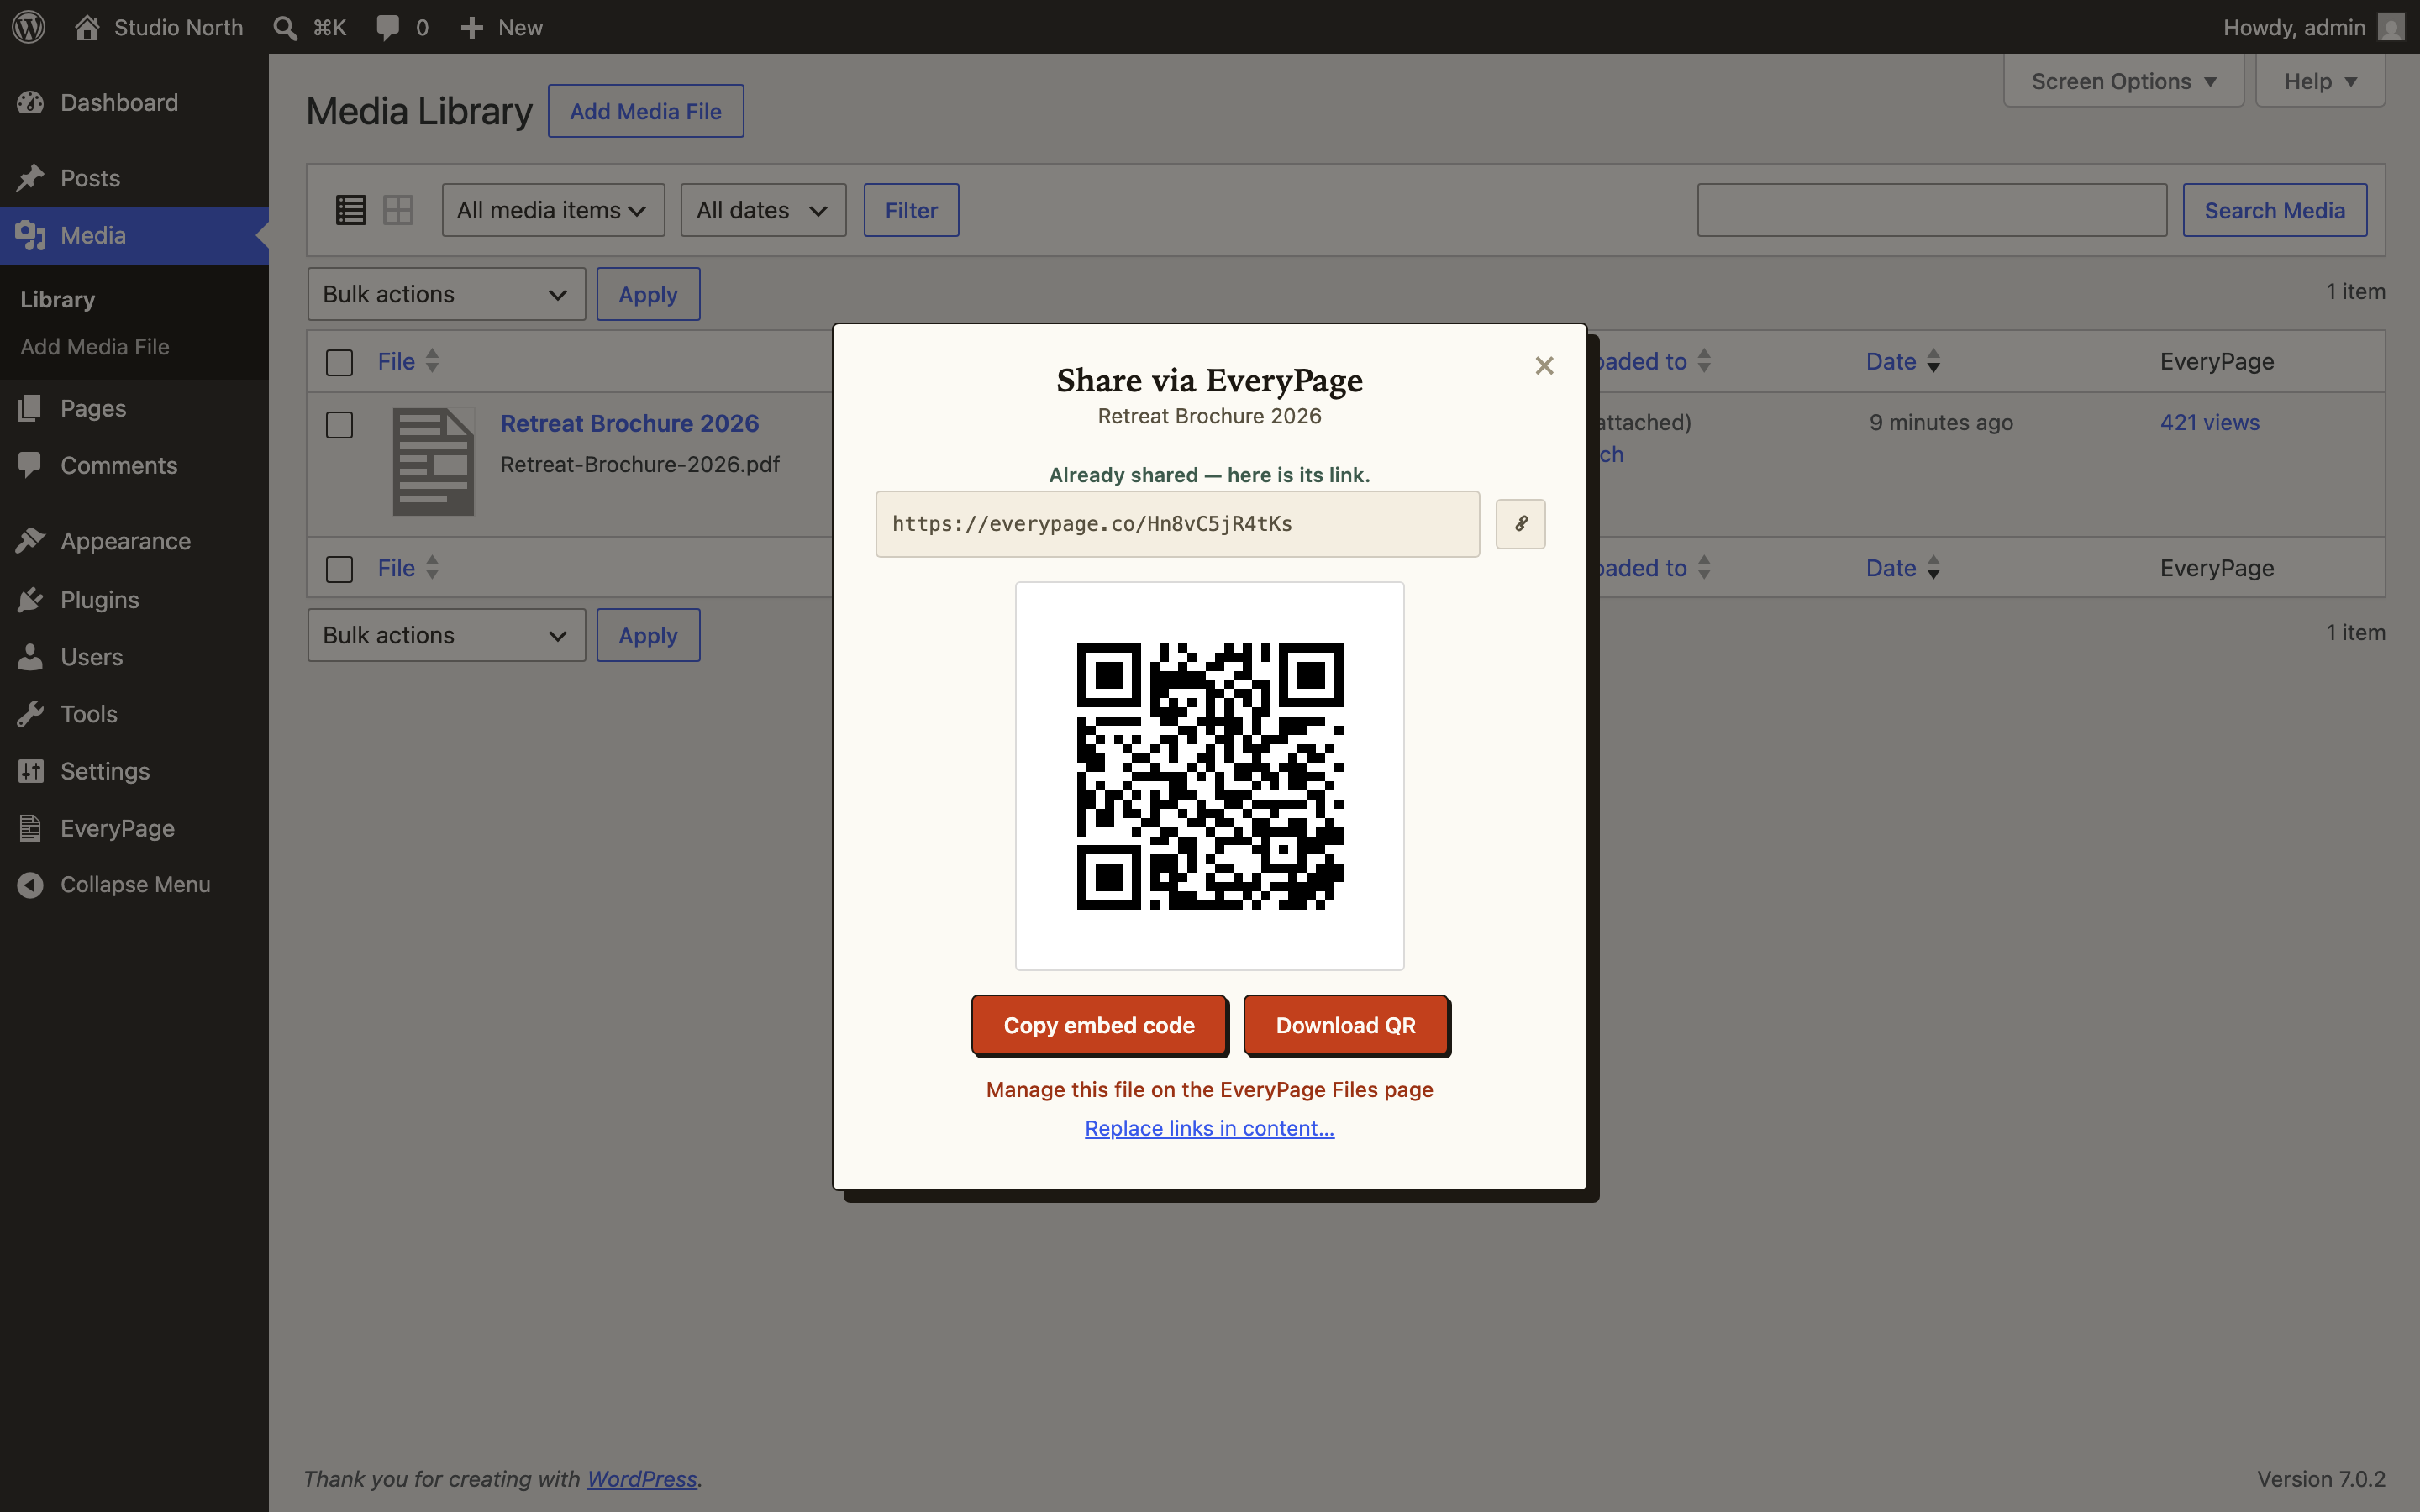The image size is (2420, 1512).
Task: Click Retreat-Brochure-2026.pdf filename text
Action: [x=640, y=464]
